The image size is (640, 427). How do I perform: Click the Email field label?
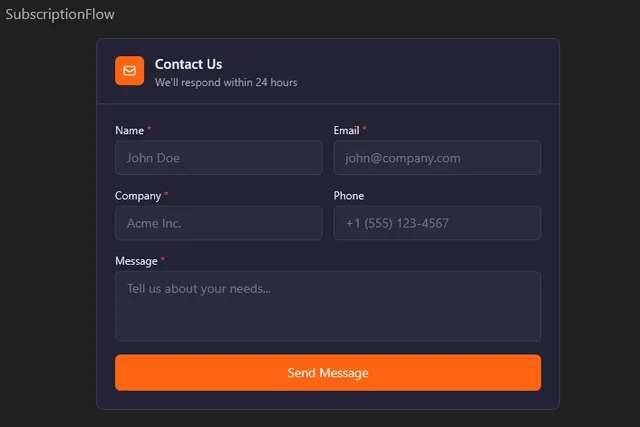click(x=347, y=130)
